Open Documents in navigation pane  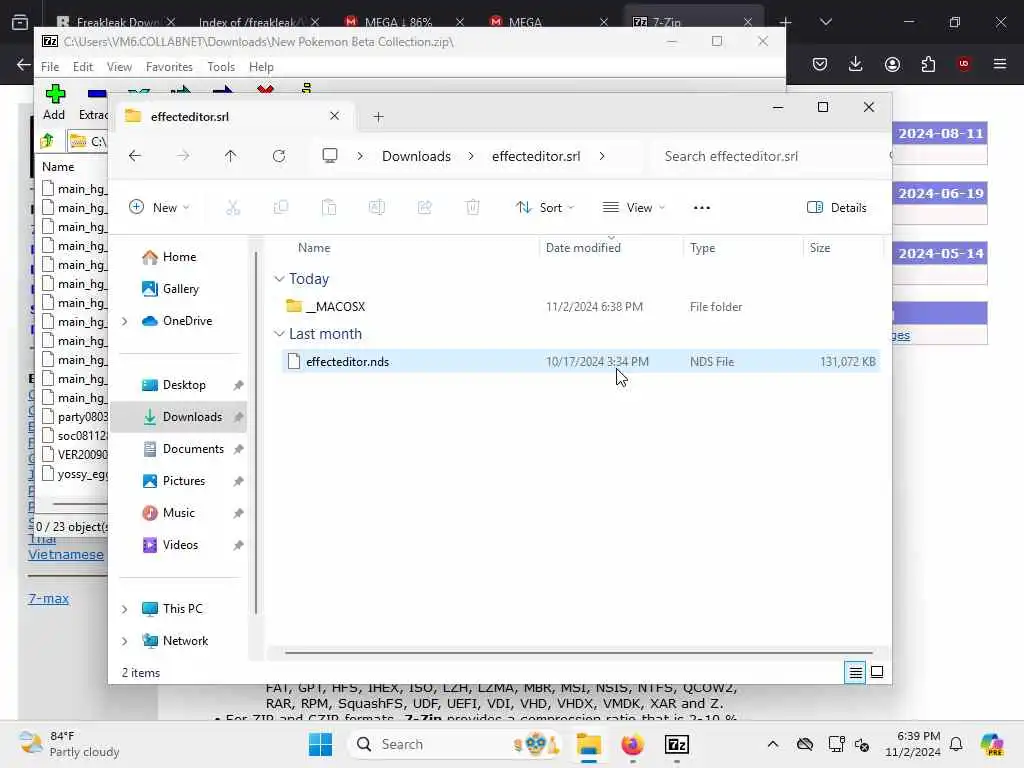coord(193,449)
